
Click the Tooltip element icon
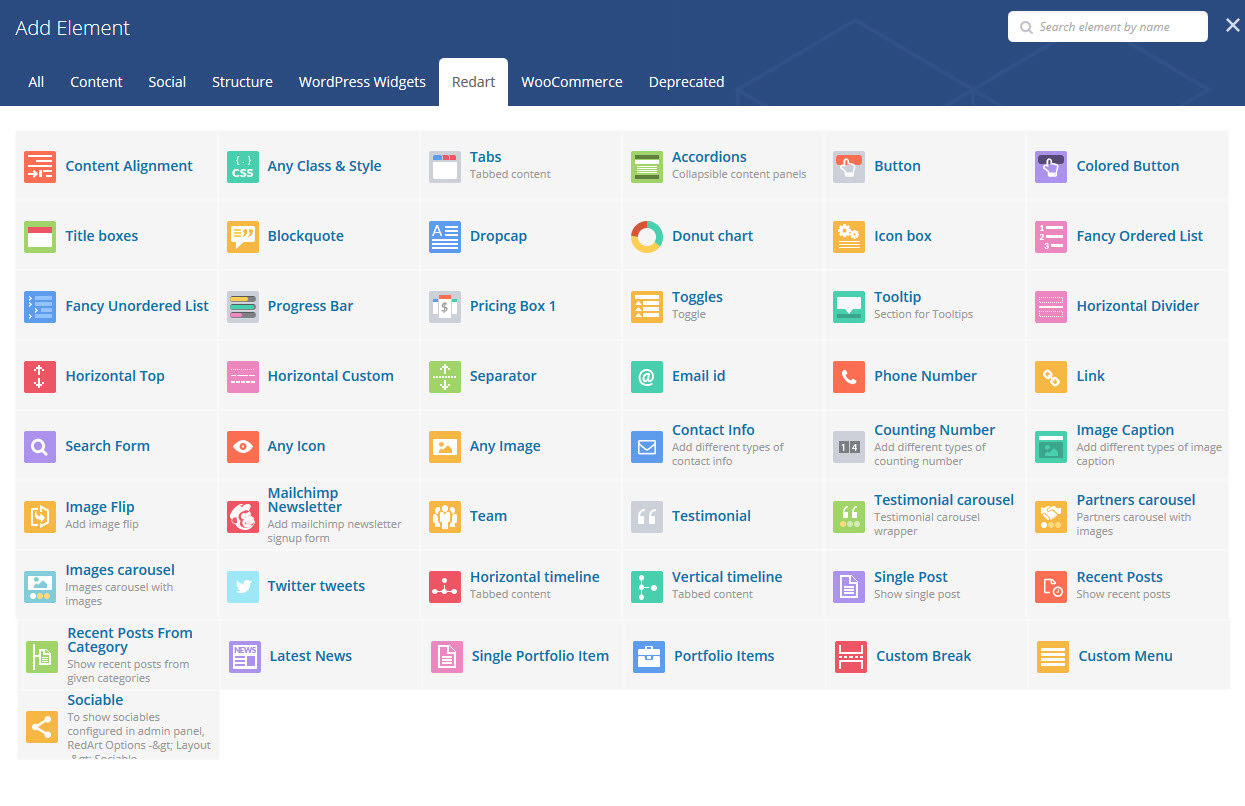[849, 307]
